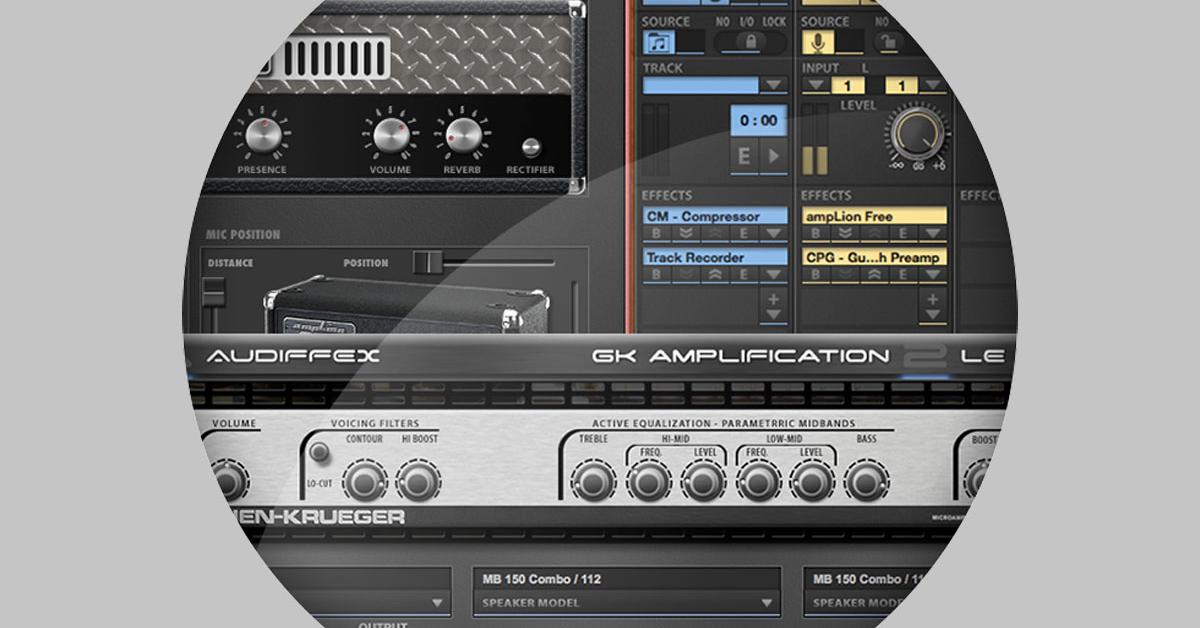
Task: Click the E edit icon on CM - Compressor
Action: tap(743, 230)
